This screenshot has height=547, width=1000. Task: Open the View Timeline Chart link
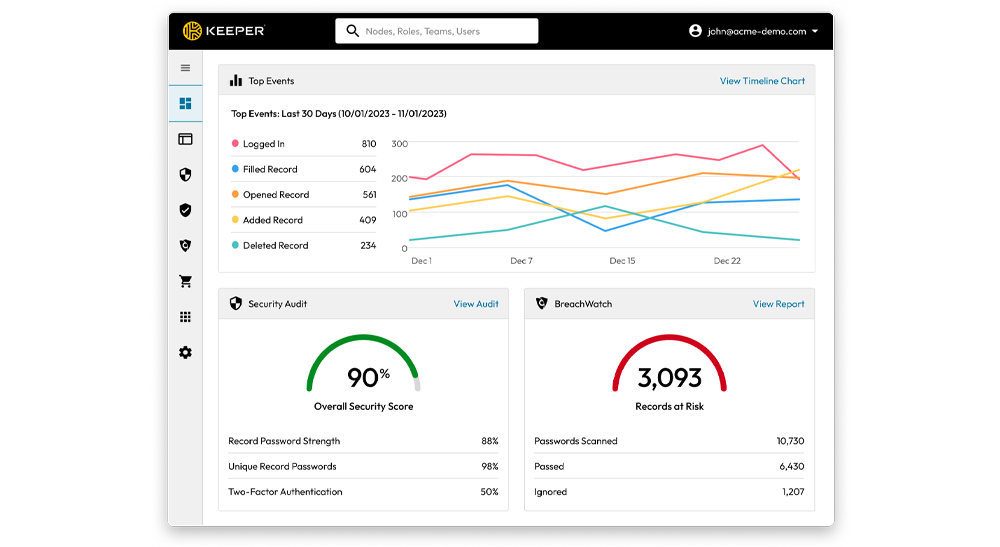click(762, 81)
